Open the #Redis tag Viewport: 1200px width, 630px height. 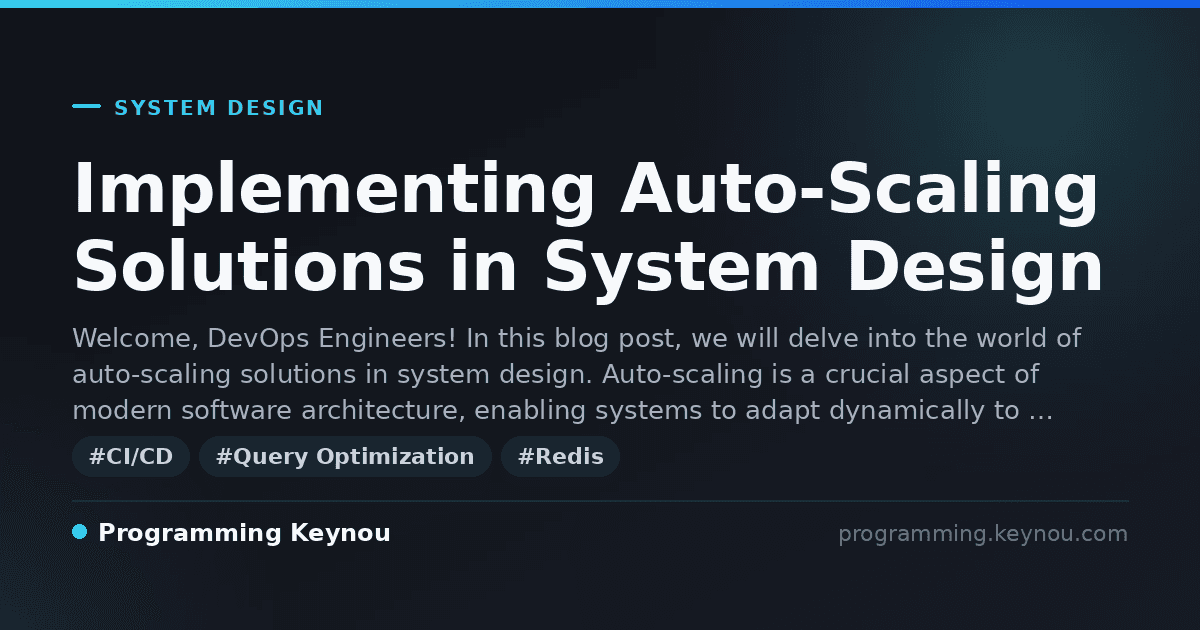[x=560, y=457]
